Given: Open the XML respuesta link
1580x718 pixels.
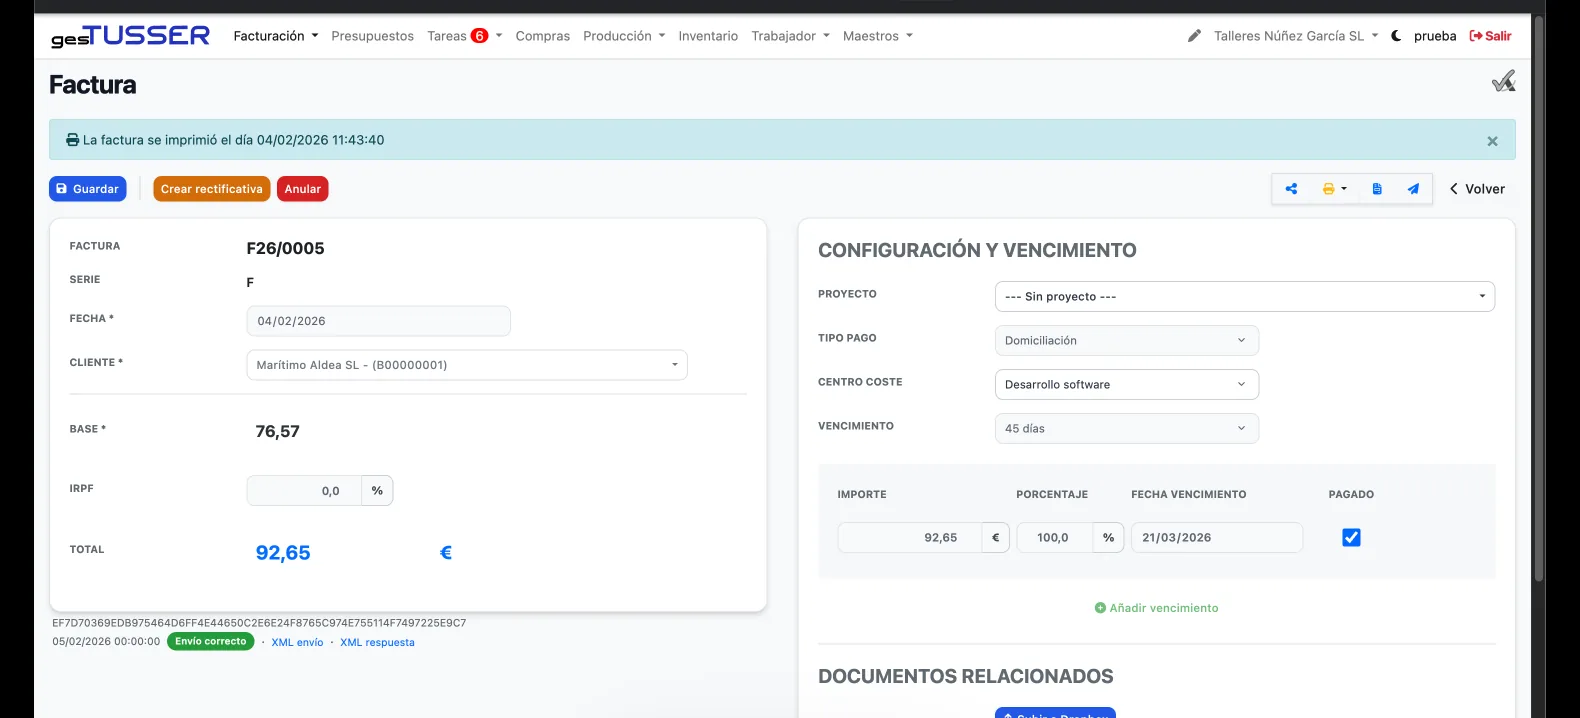Looking at the screenshot, I should [377, 643].
